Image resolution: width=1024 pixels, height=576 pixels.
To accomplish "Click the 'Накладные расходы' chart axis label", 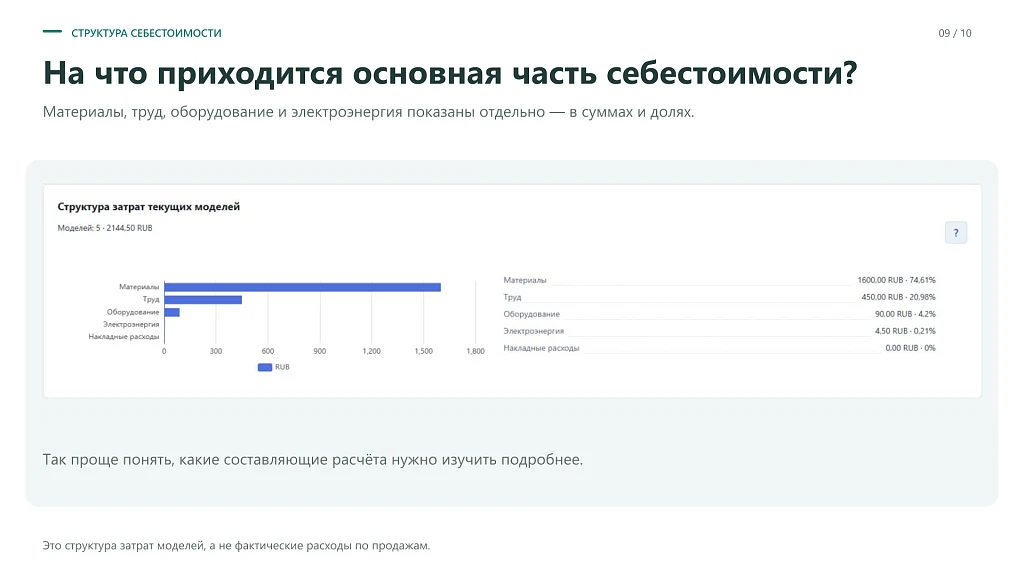I will click(124, 336).
